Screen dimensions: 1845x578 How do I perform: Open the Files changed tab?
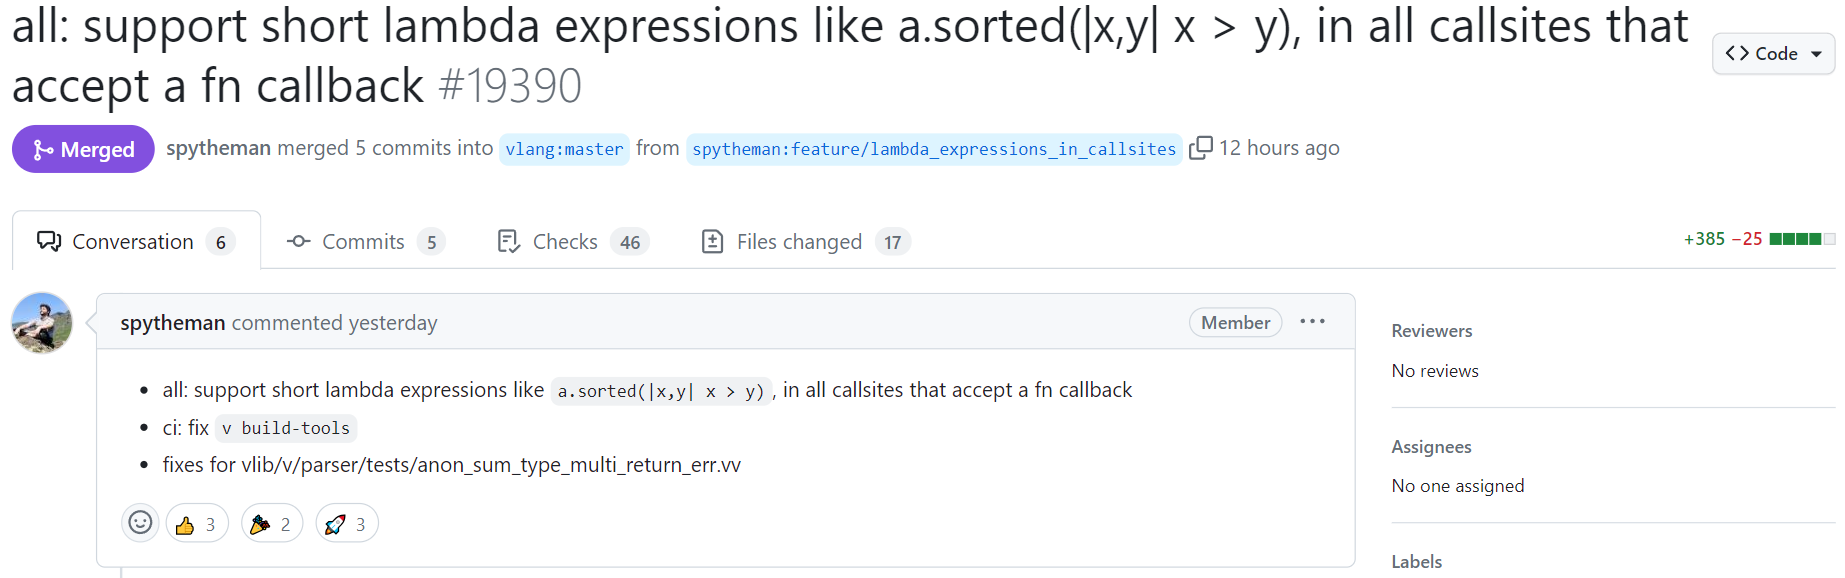[x=806, y=242]
